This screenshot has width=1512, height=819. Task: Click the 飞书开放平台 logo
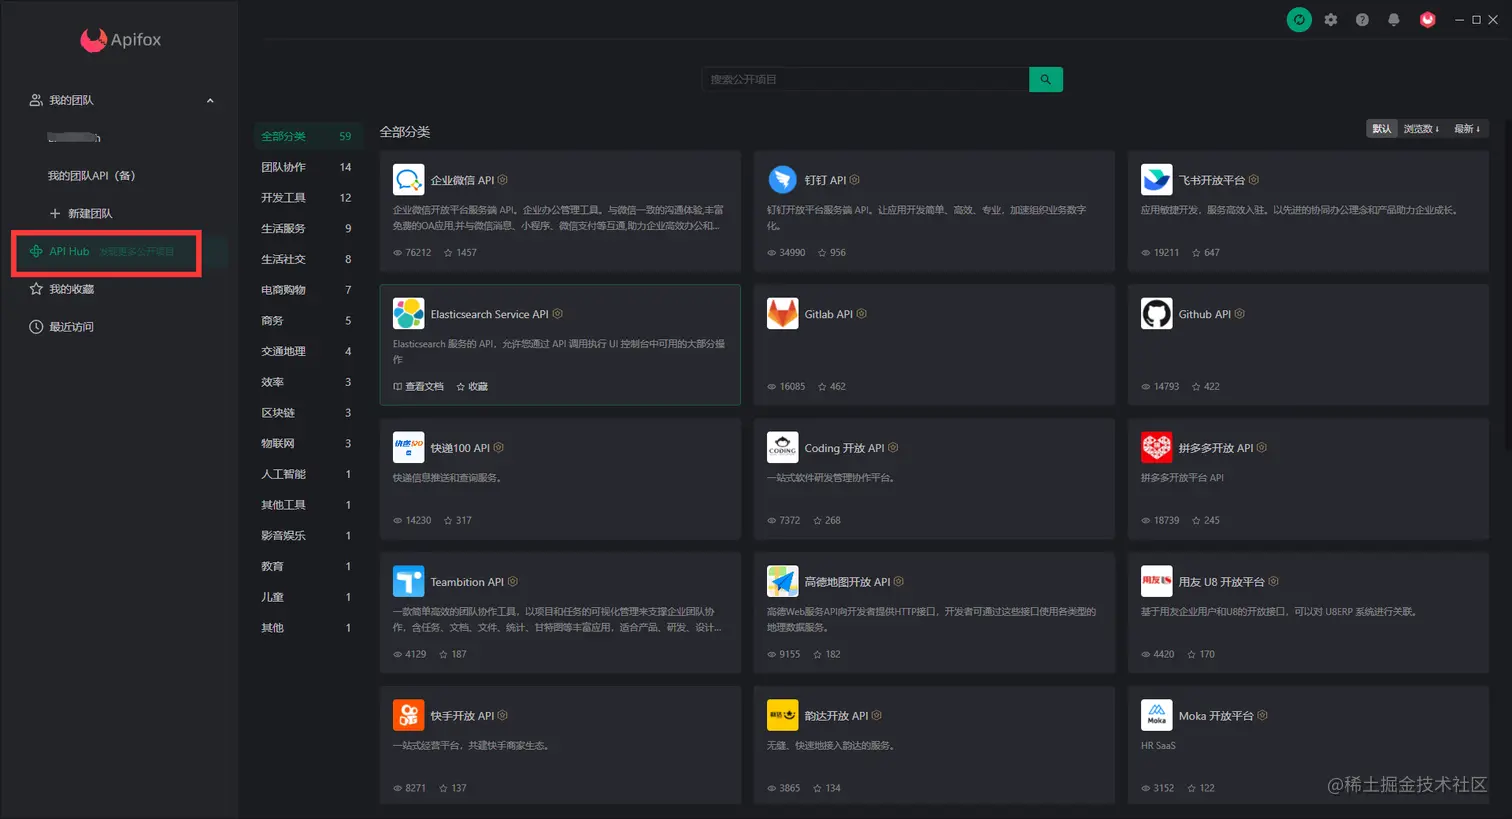(1157, 180)
